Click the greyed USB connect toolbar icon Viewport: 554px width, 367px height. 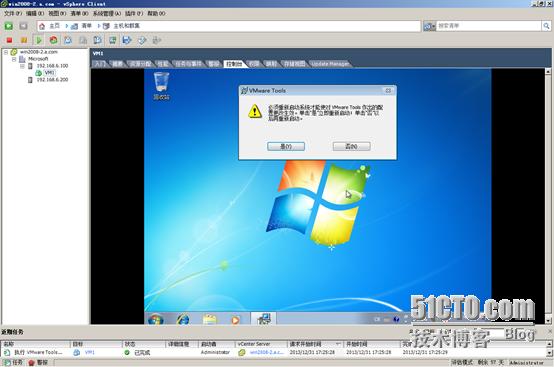point(157,40)
